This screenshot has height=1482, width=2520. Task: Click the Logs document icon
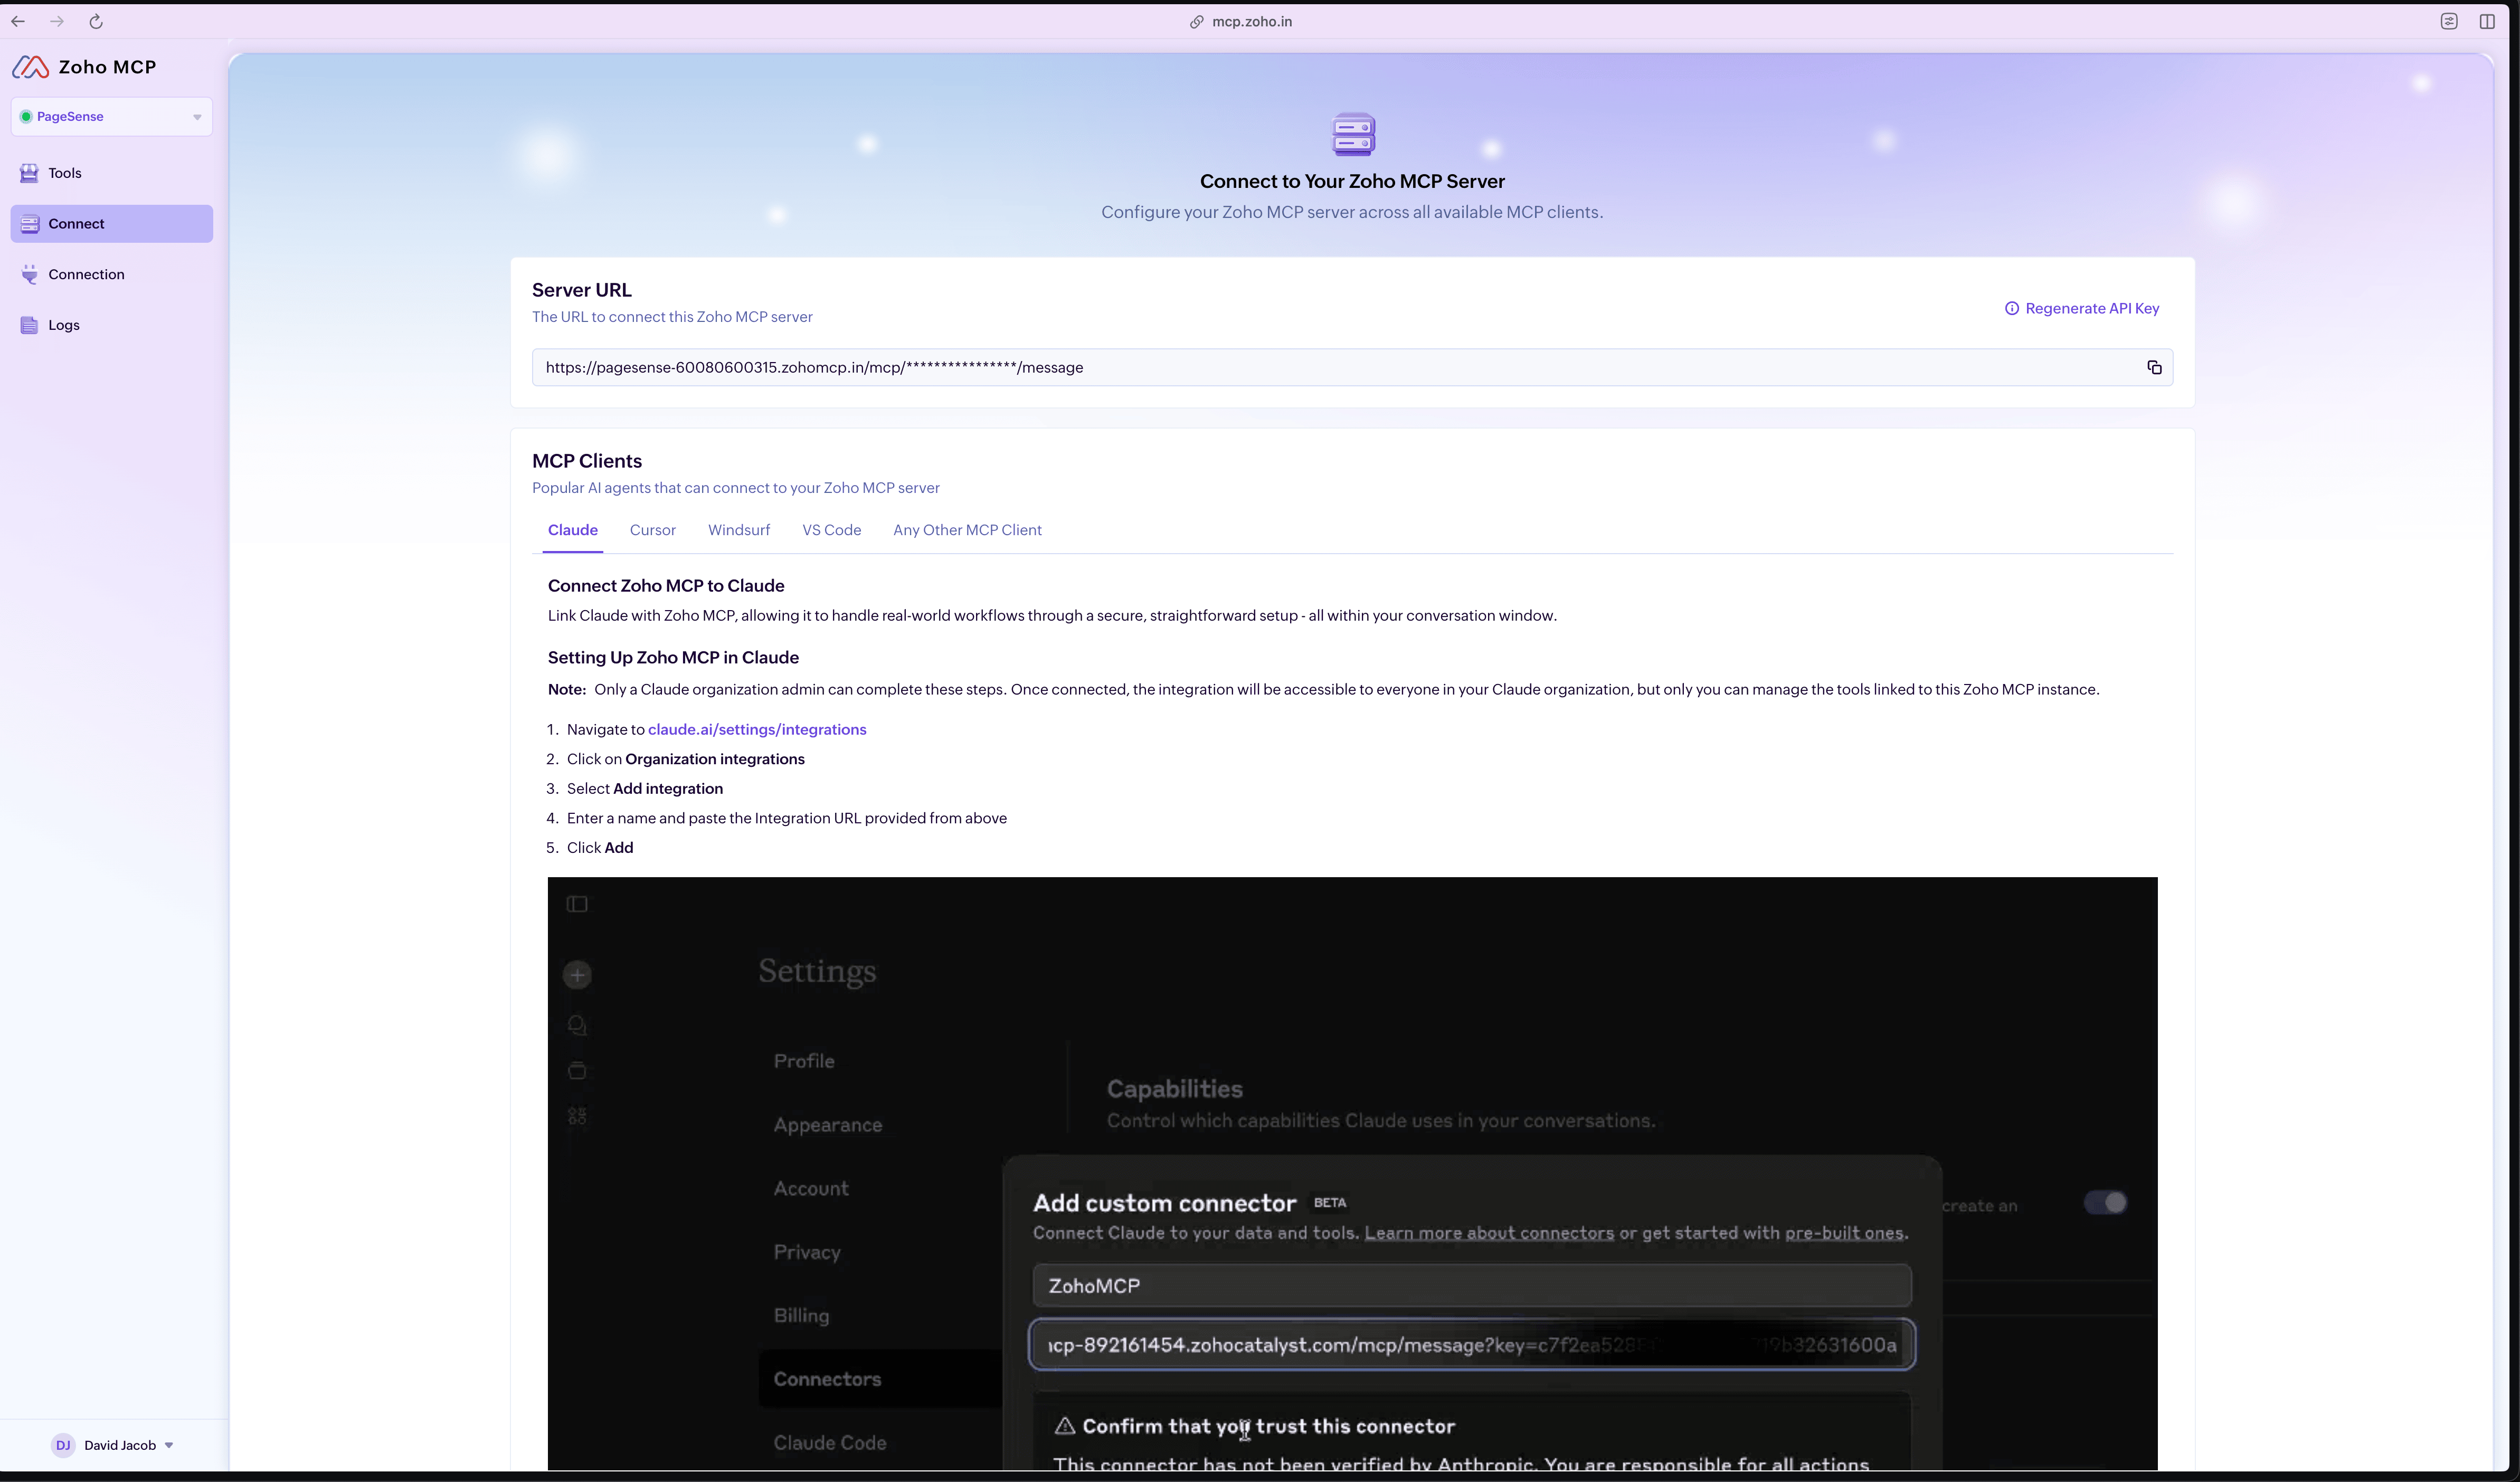tap(30, 325)
